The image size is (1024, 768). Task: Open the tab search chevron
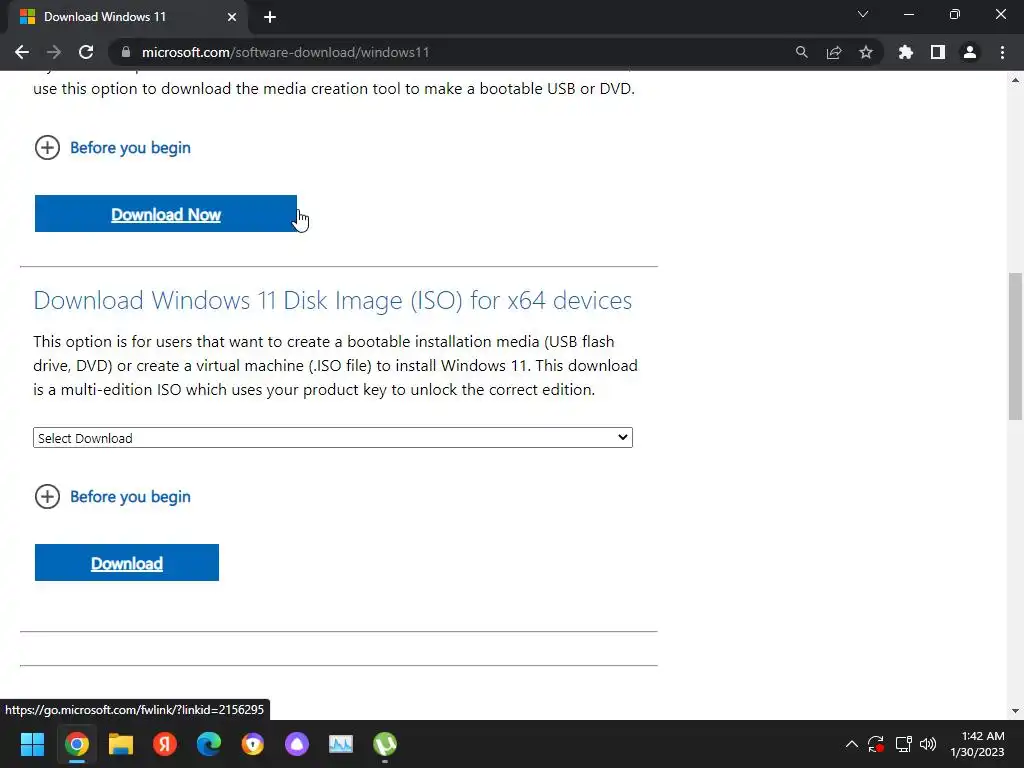tap(863, 14)
